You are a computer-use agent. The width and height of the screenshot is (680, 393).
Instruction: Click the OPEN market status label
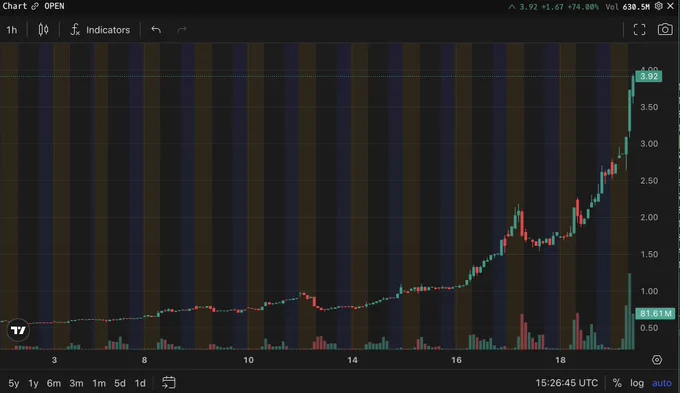54,6
